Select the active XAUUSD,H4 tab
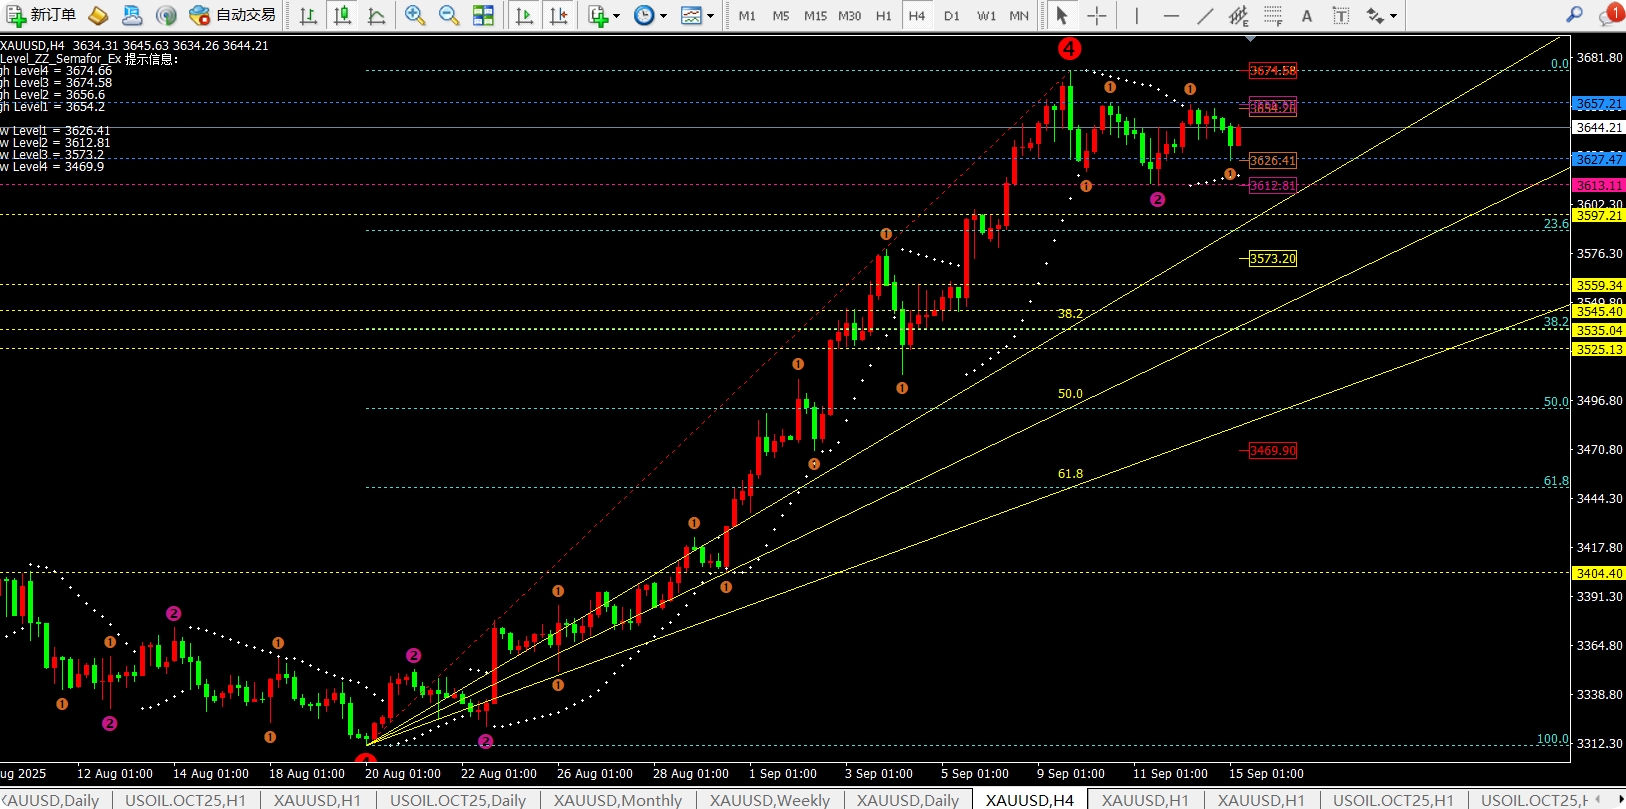This screenshot has height=809, width=1626. pos(1030,800)
